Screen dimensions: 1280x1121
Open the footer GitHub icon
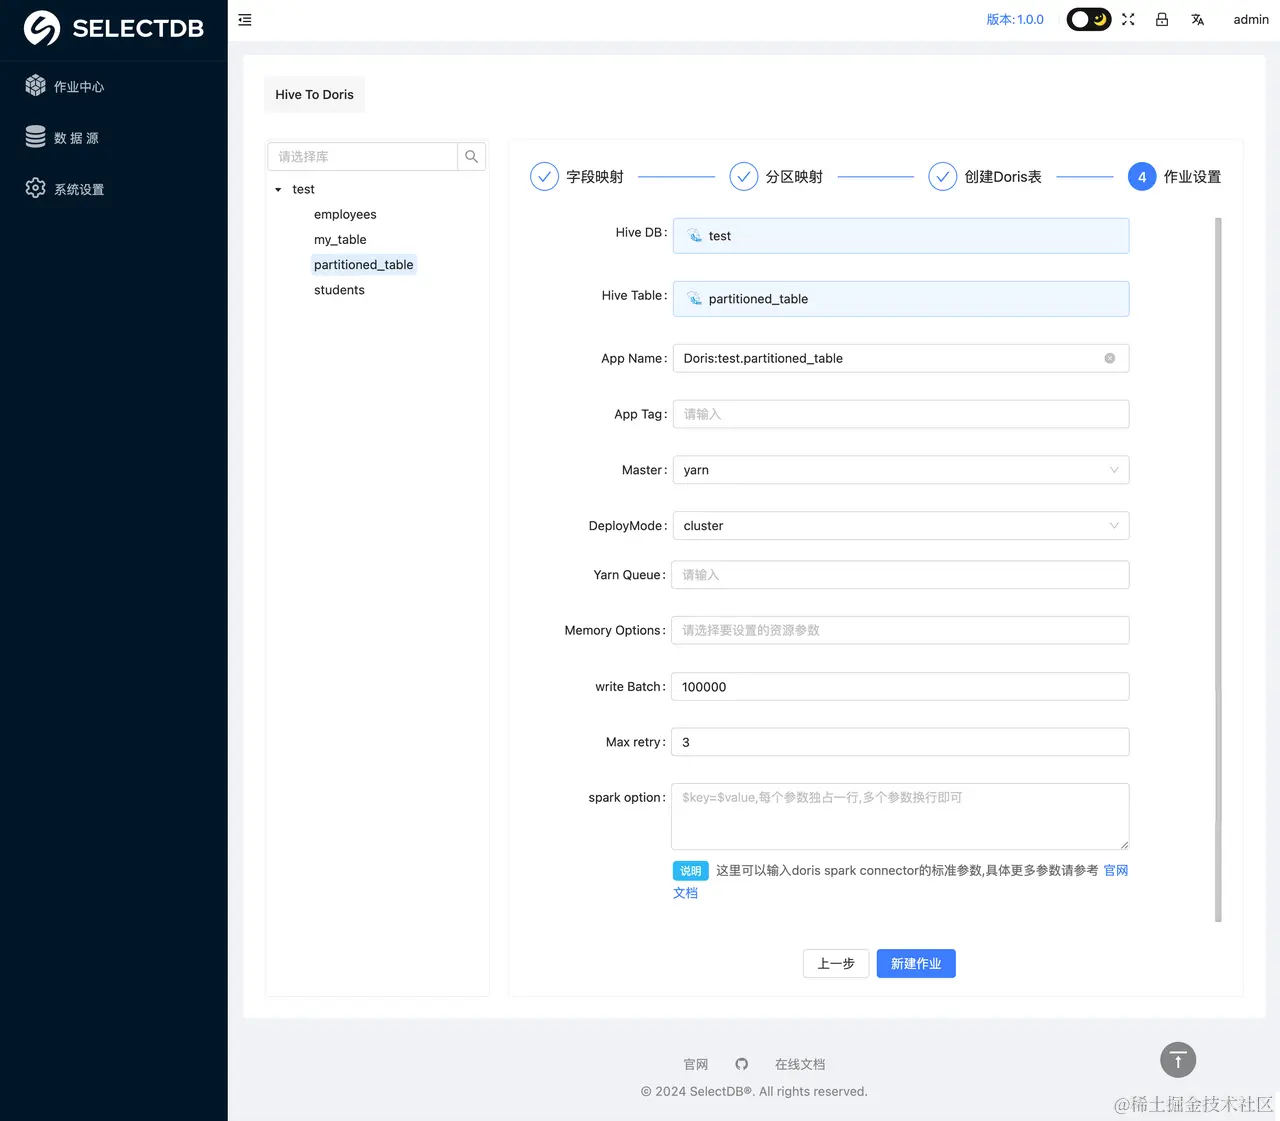742,1064
